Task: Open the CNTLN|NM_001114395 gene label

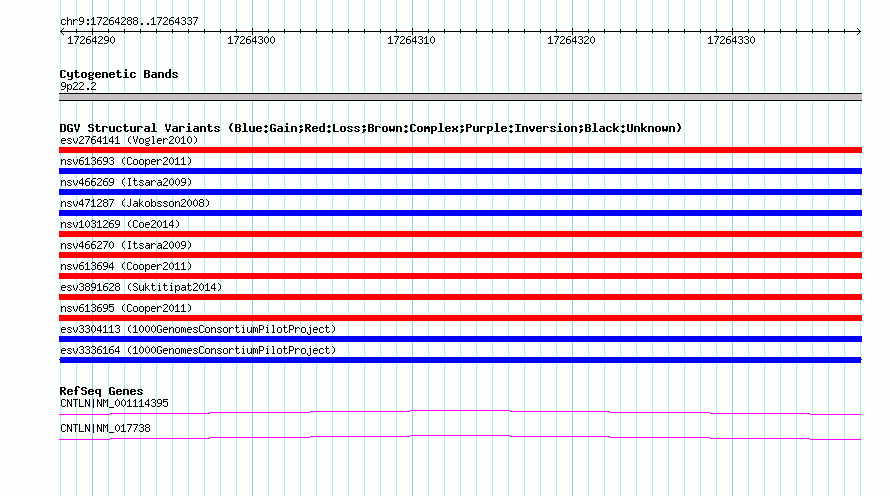Action: 114,403
